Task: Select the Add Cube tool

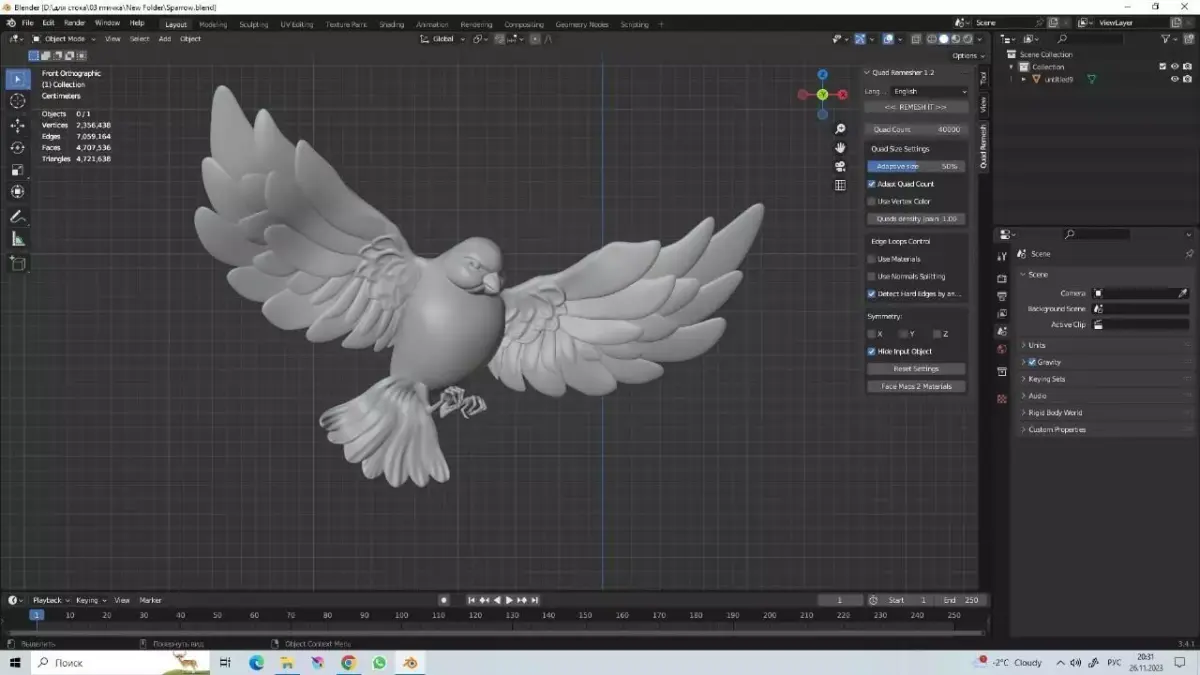Action: [x=18, y=263]
